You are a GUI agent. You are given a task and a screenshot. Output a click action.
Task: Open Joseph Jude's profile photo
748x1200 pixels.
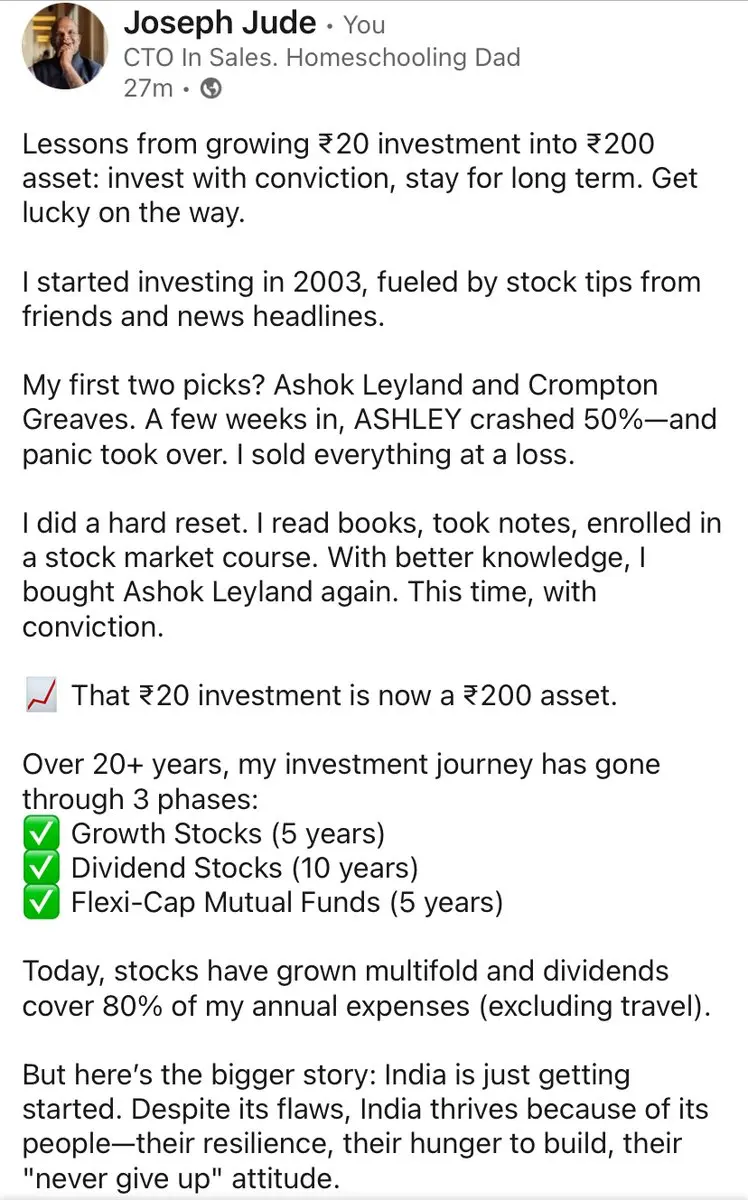(65, 45)
